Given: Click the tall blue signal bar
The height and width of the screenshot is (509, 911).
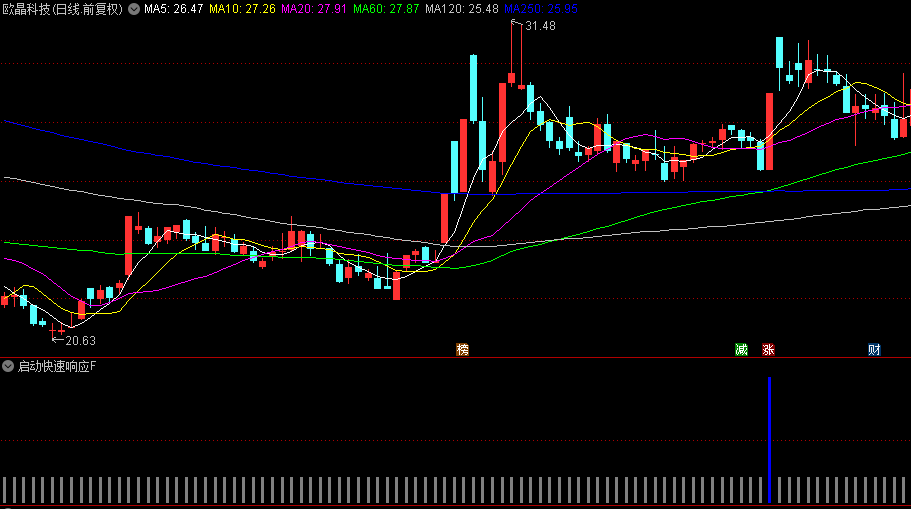Looking at the screenshot, I should tap(769, 440).
